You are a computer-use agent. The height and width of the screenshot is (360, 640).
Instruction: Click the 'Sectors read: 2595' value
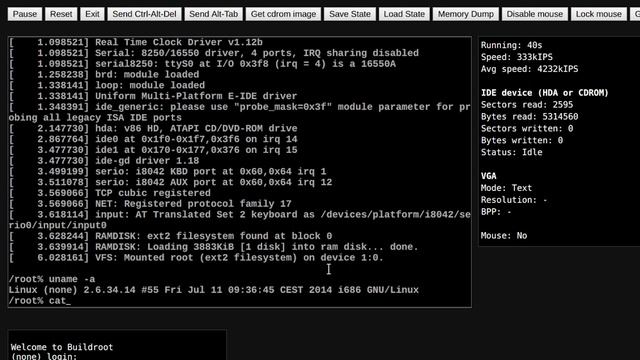527,105
